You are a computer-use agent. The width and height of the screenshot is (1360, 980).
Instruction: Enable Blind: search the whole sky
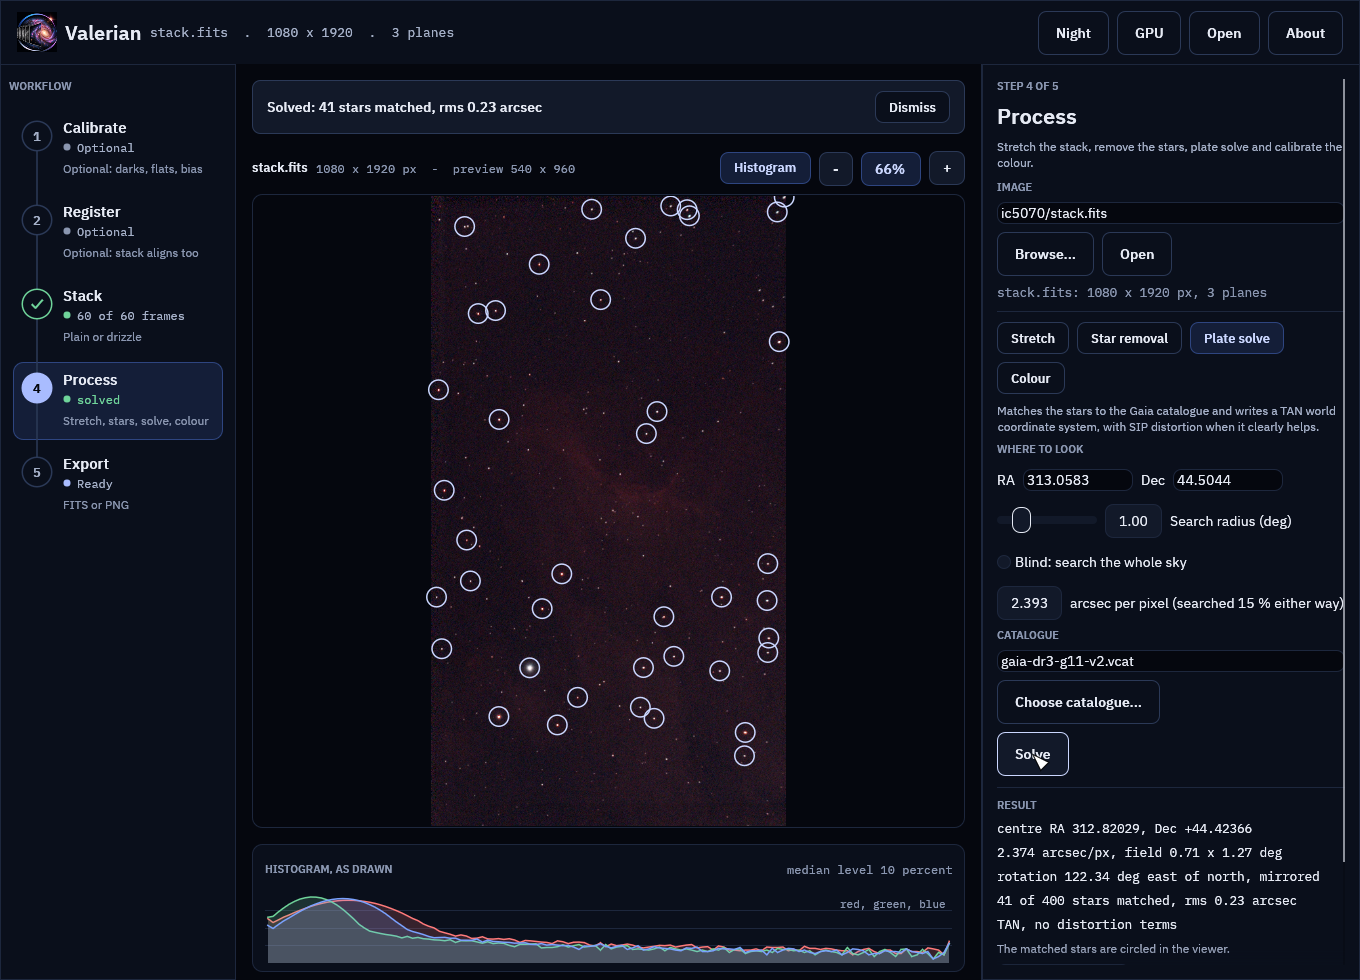pyautogui.click(x=1004, y=562)
